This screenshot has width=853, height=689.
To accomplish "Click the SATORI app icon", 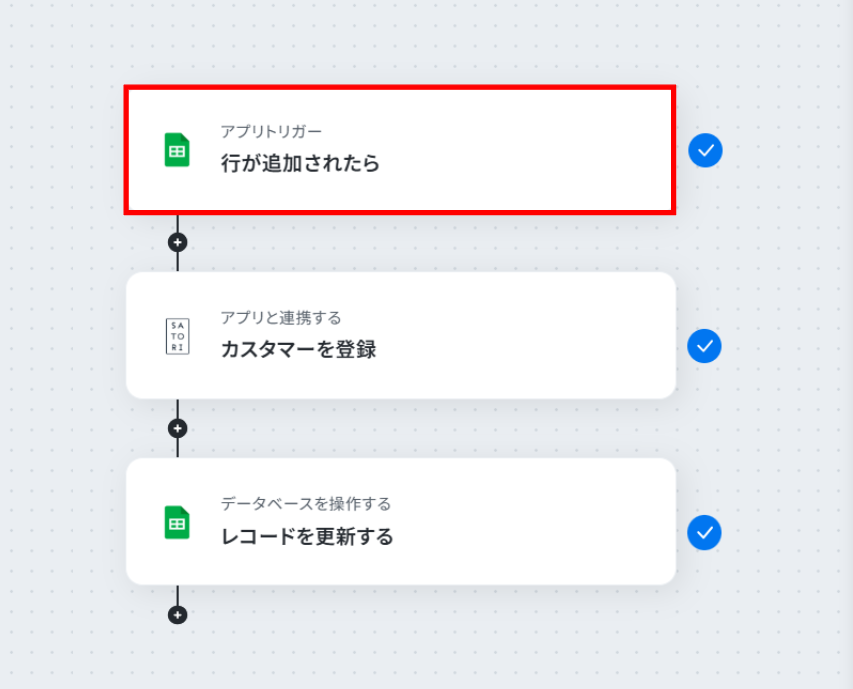I will tap(177, 336).
